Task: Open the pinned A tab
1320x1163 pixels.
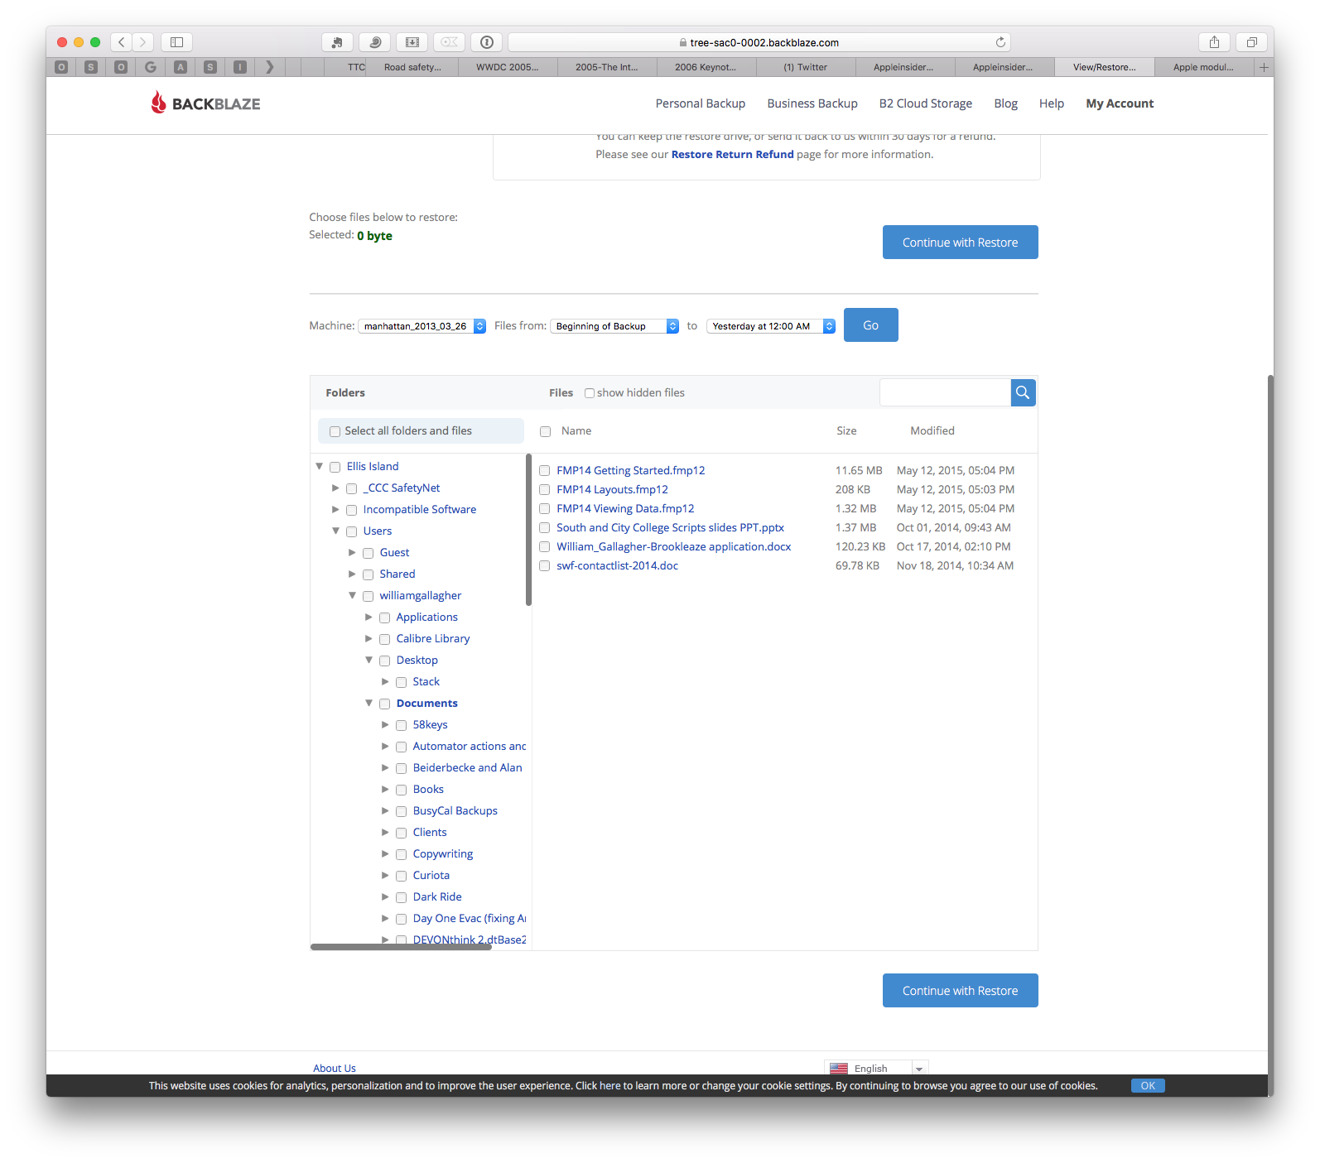Action: click(x=181, y=67)
